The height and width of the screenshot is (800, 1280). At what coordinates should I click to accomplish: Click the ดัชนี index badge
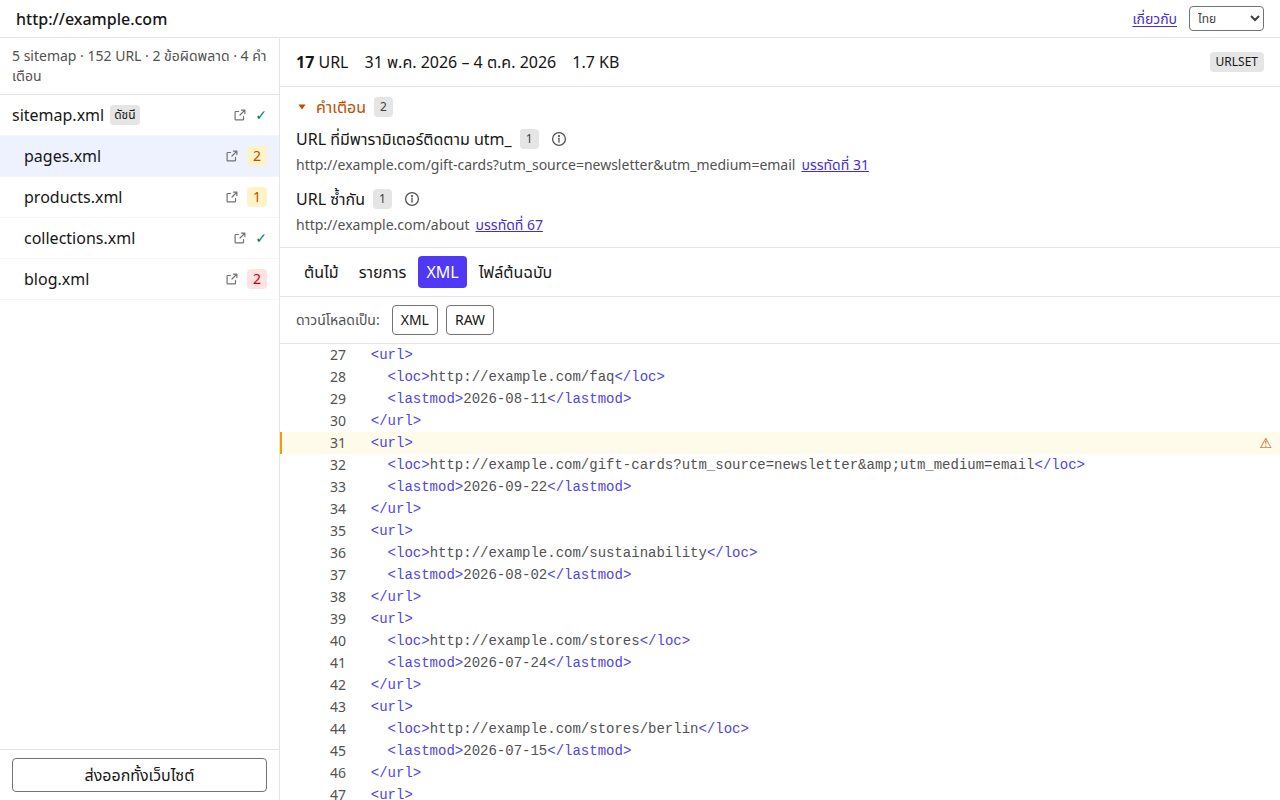tap(125, 115)
